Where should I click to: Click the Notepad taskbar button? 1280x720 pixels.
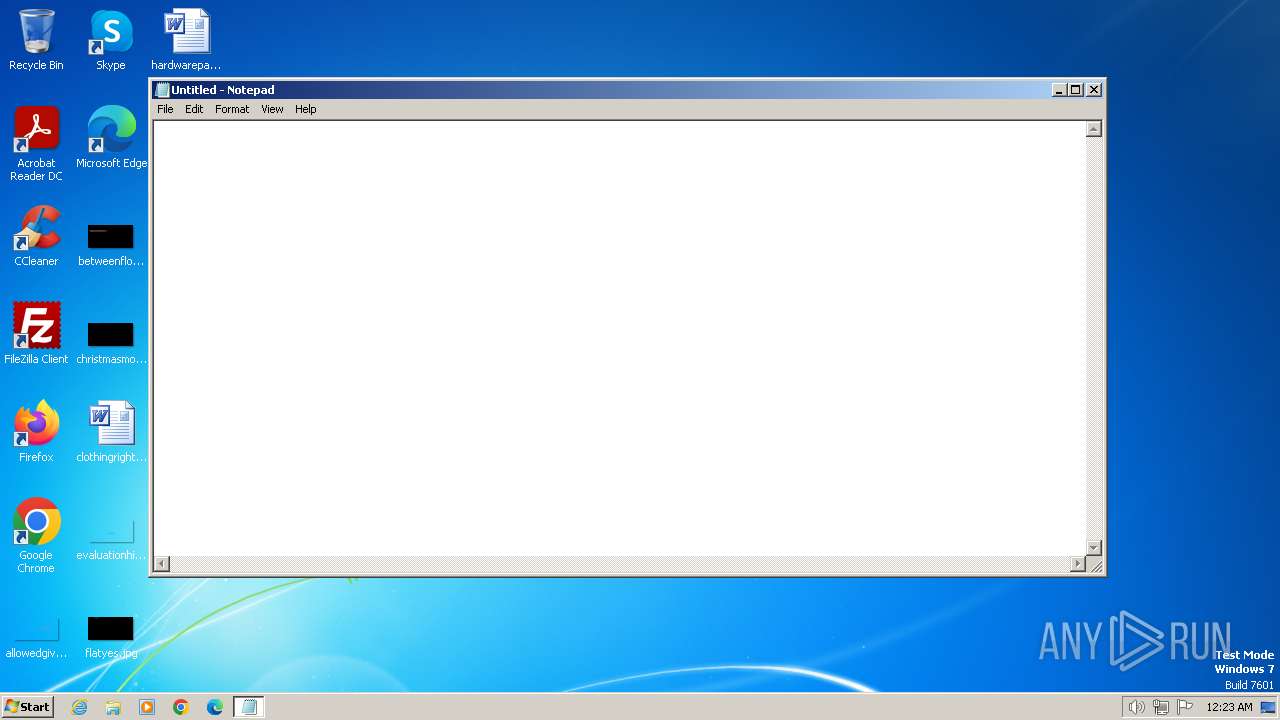click(249, 707)
